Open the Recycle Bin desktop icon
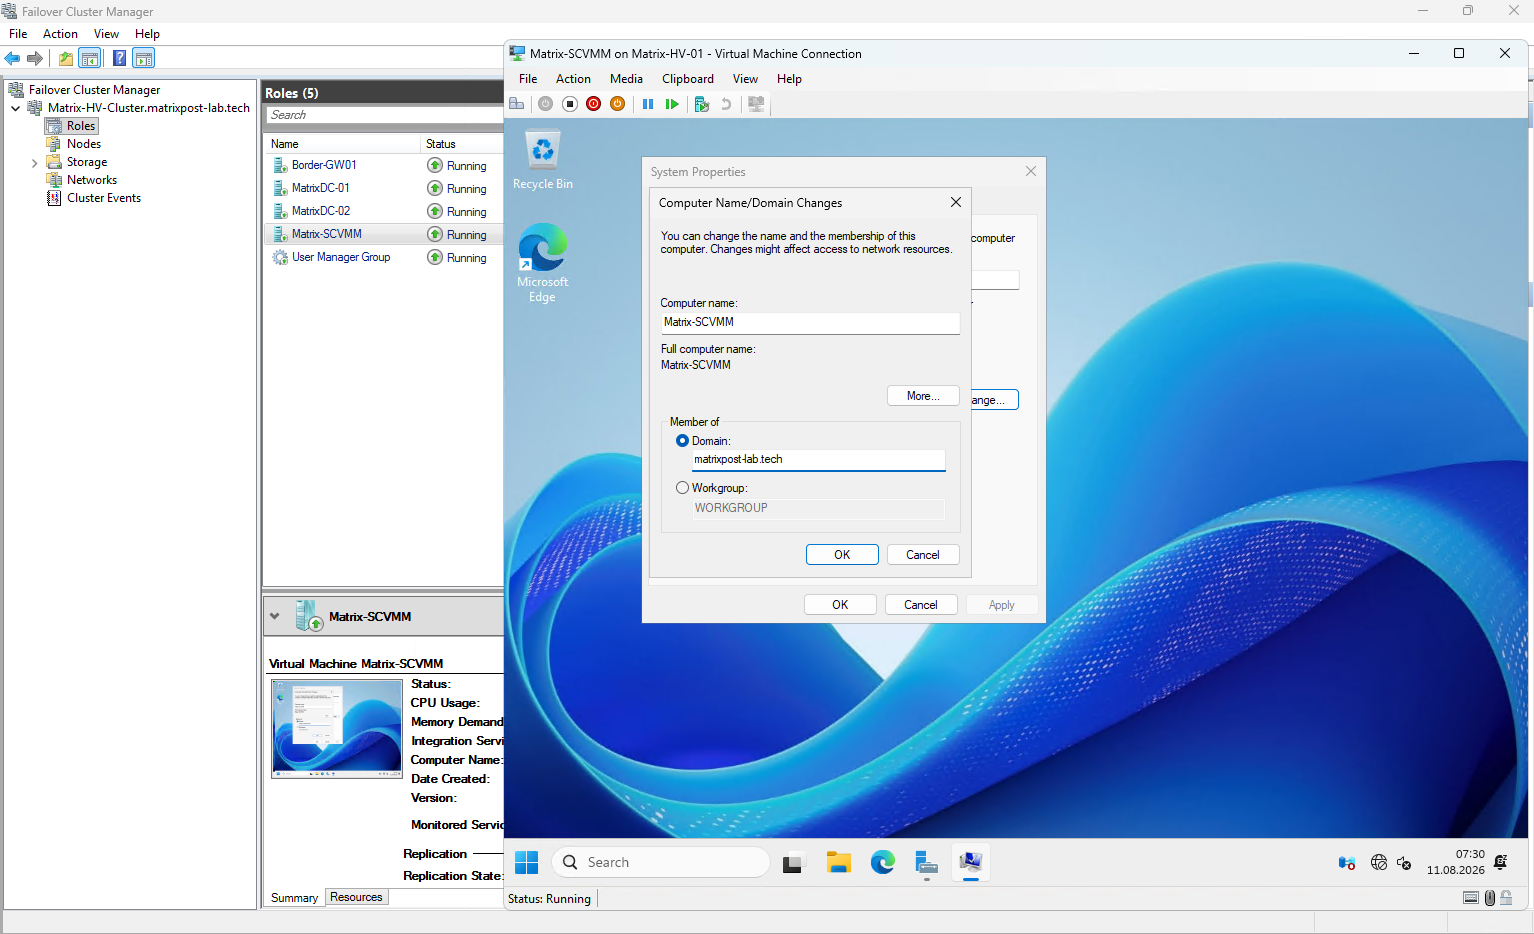Viewport: 1534px width, 934px height. 543,160
